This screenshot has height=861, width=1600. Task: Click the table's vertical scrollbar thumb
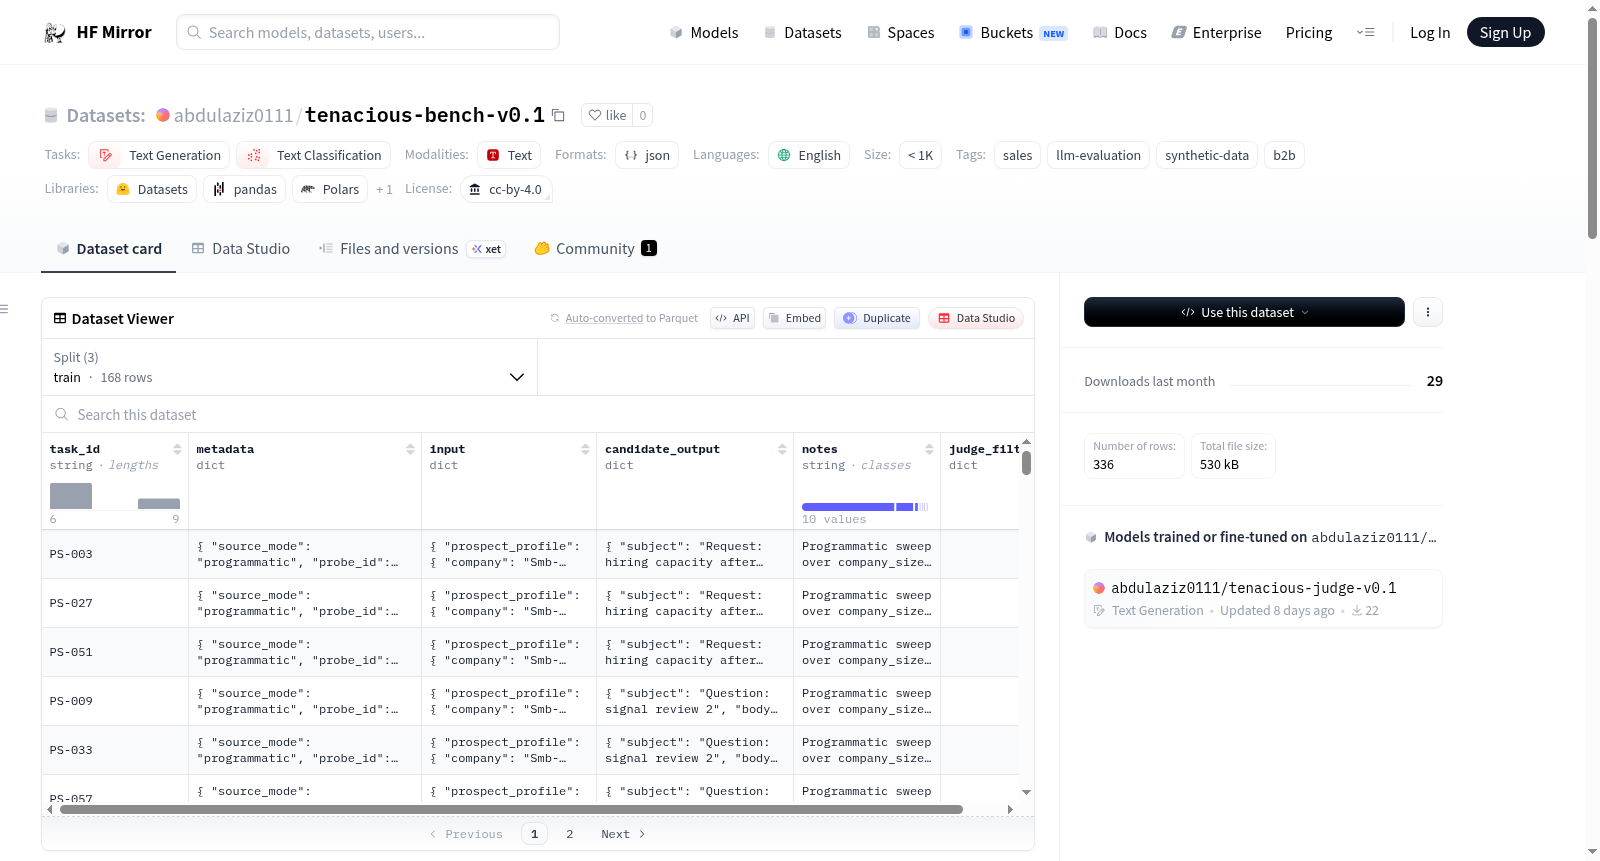tap(1026, 463)
